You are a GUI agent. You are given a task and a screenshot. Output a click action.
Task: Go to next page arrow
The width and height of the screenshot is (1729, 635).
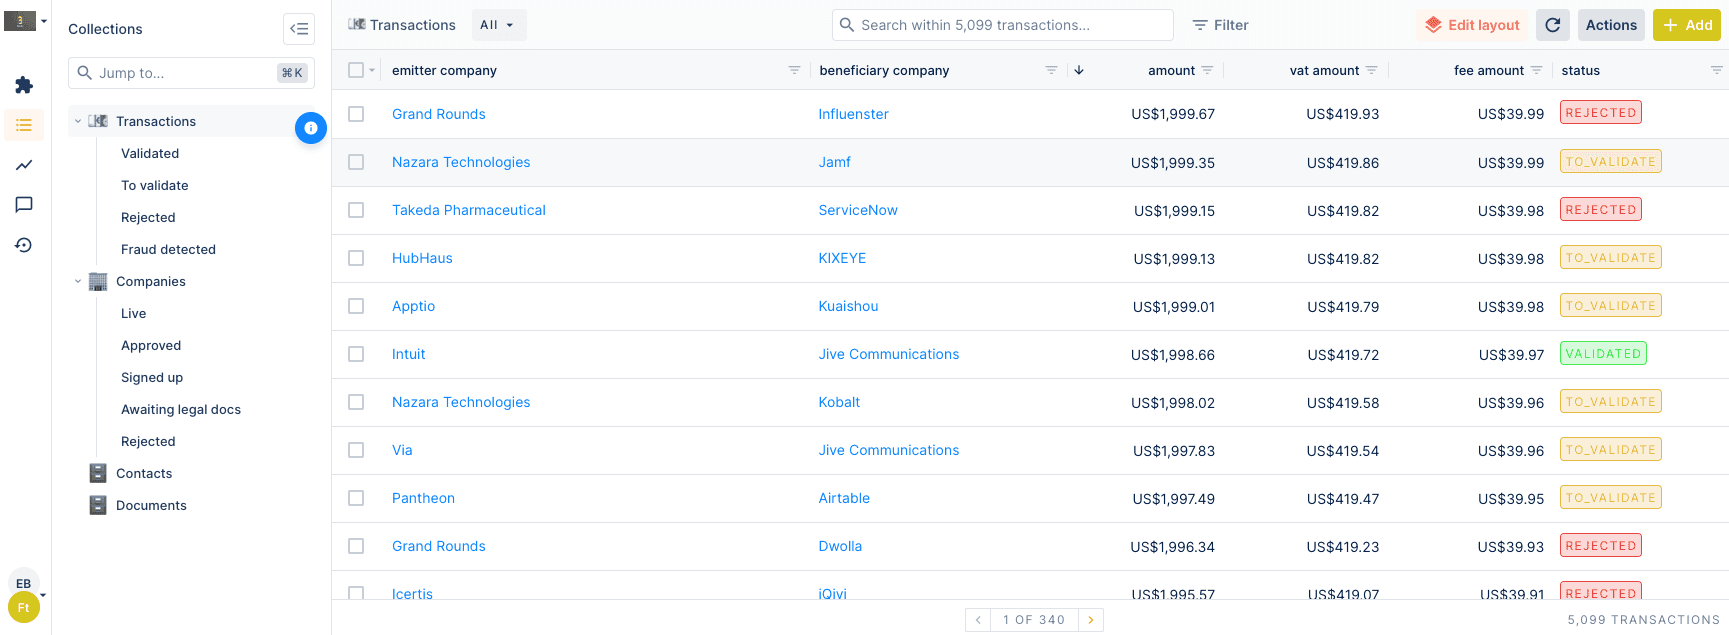(1091, 620)
